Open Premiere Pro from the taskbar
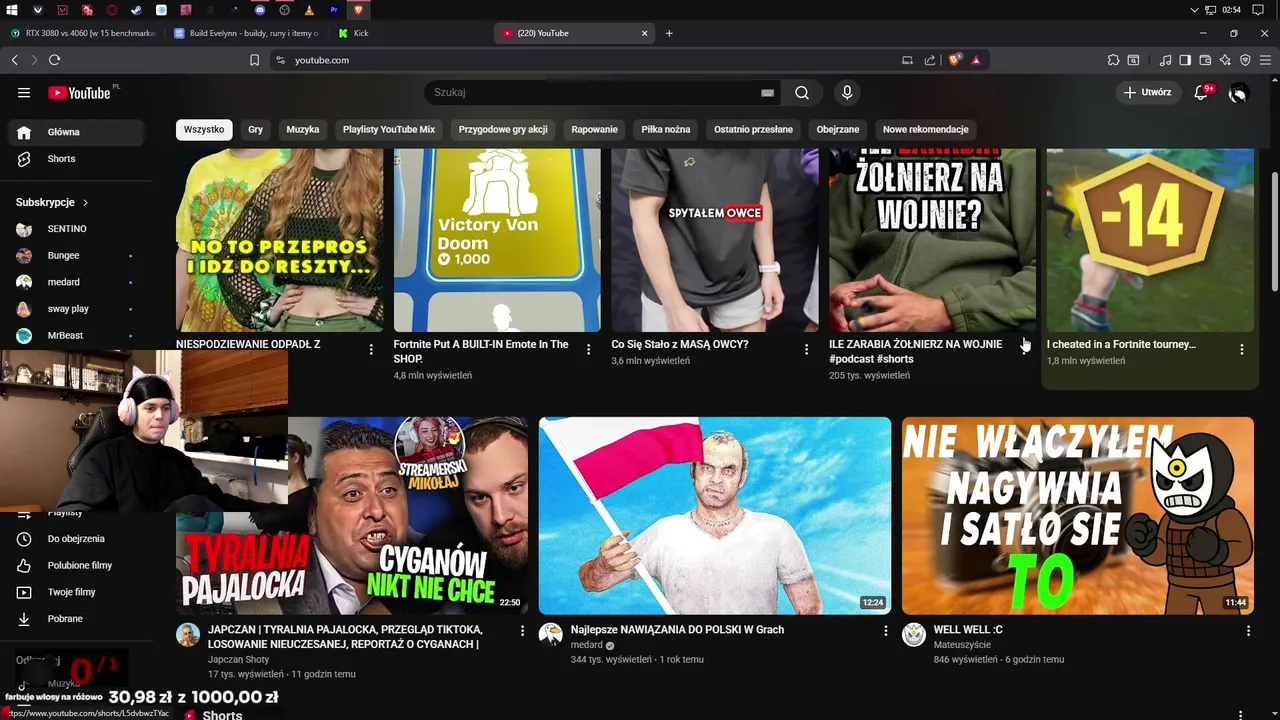Image resolution: width=1280 pixels, height=720 pixels. click(x=333, y=10)
